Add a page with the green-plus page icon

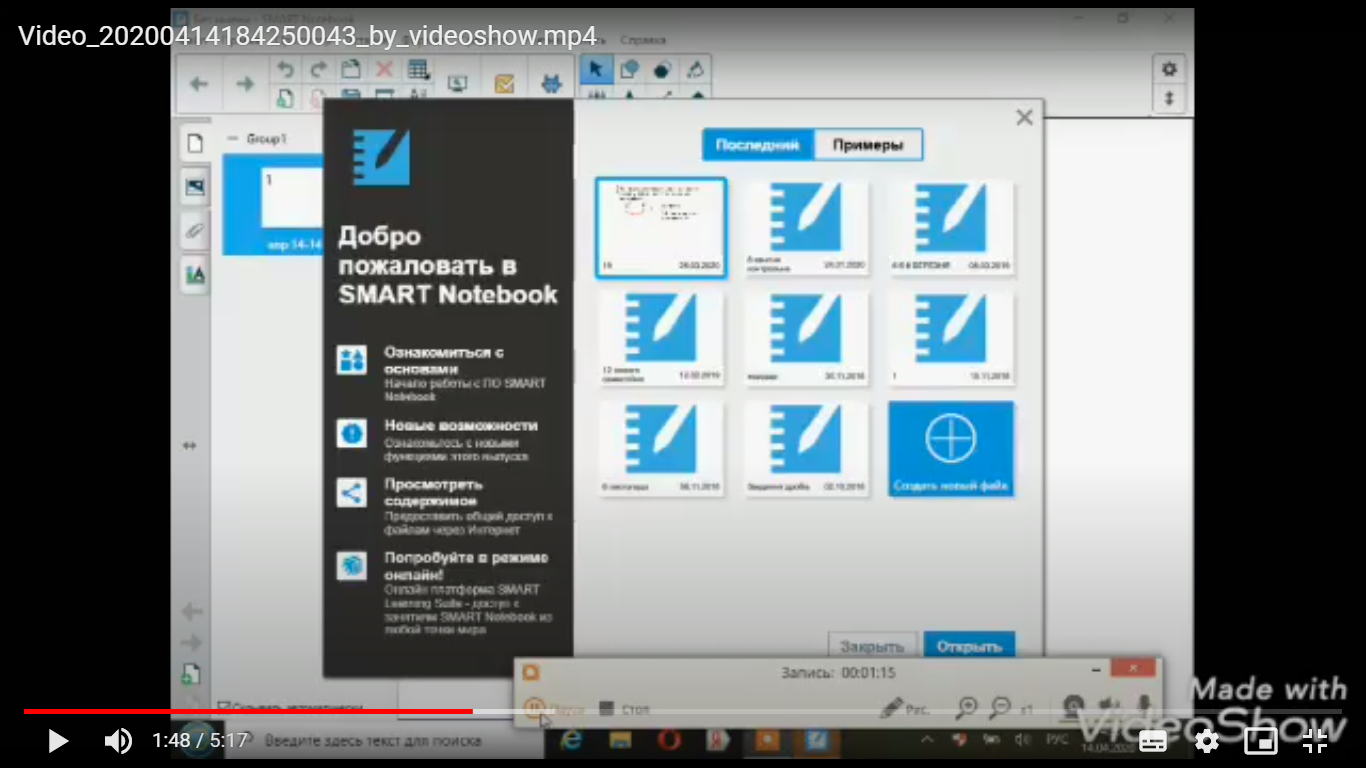285,96
